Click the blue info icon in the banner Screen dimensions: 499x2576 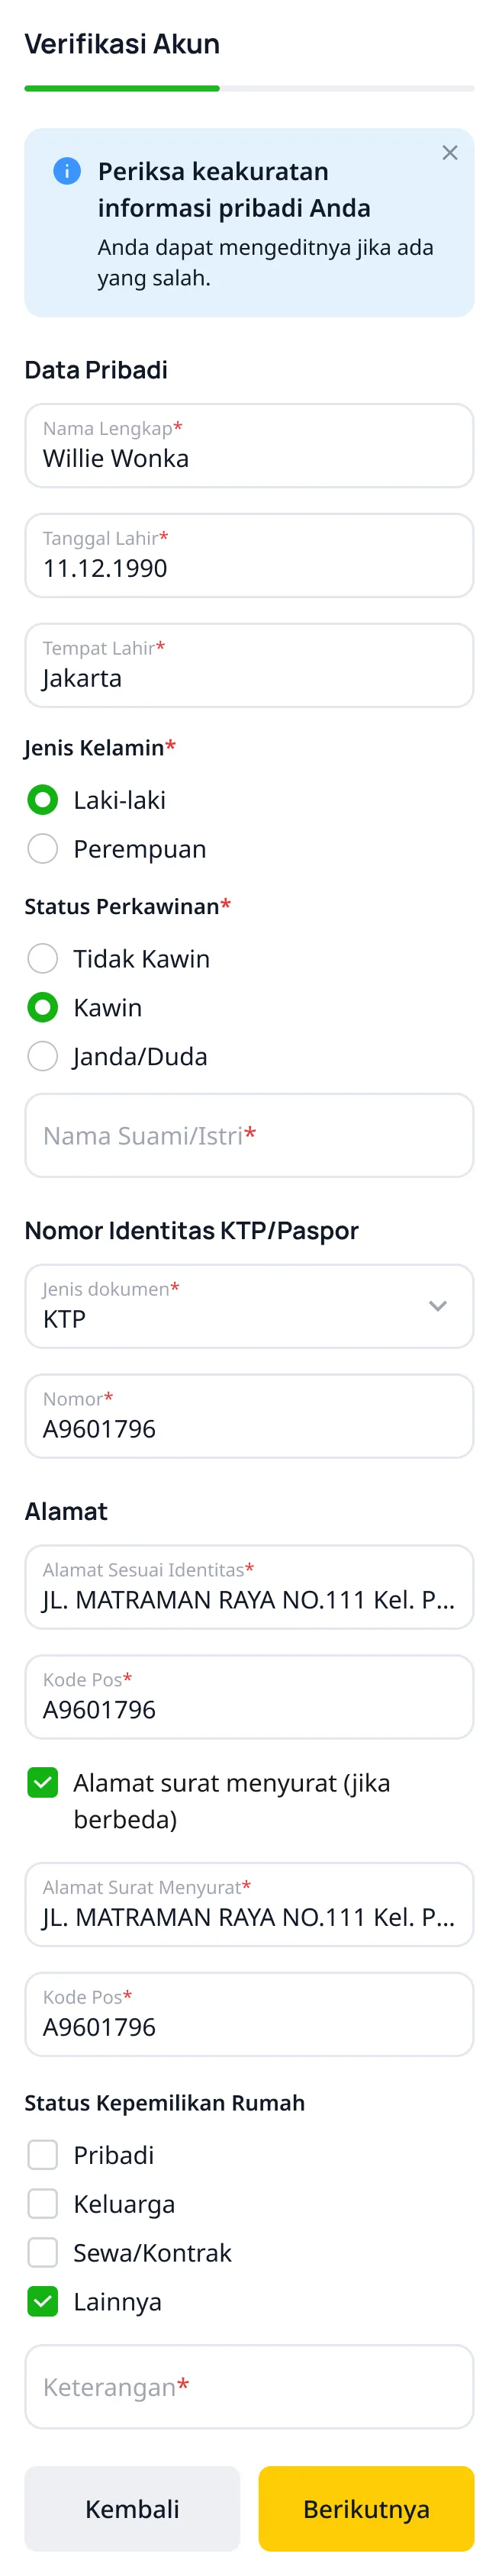coord(66,171)
